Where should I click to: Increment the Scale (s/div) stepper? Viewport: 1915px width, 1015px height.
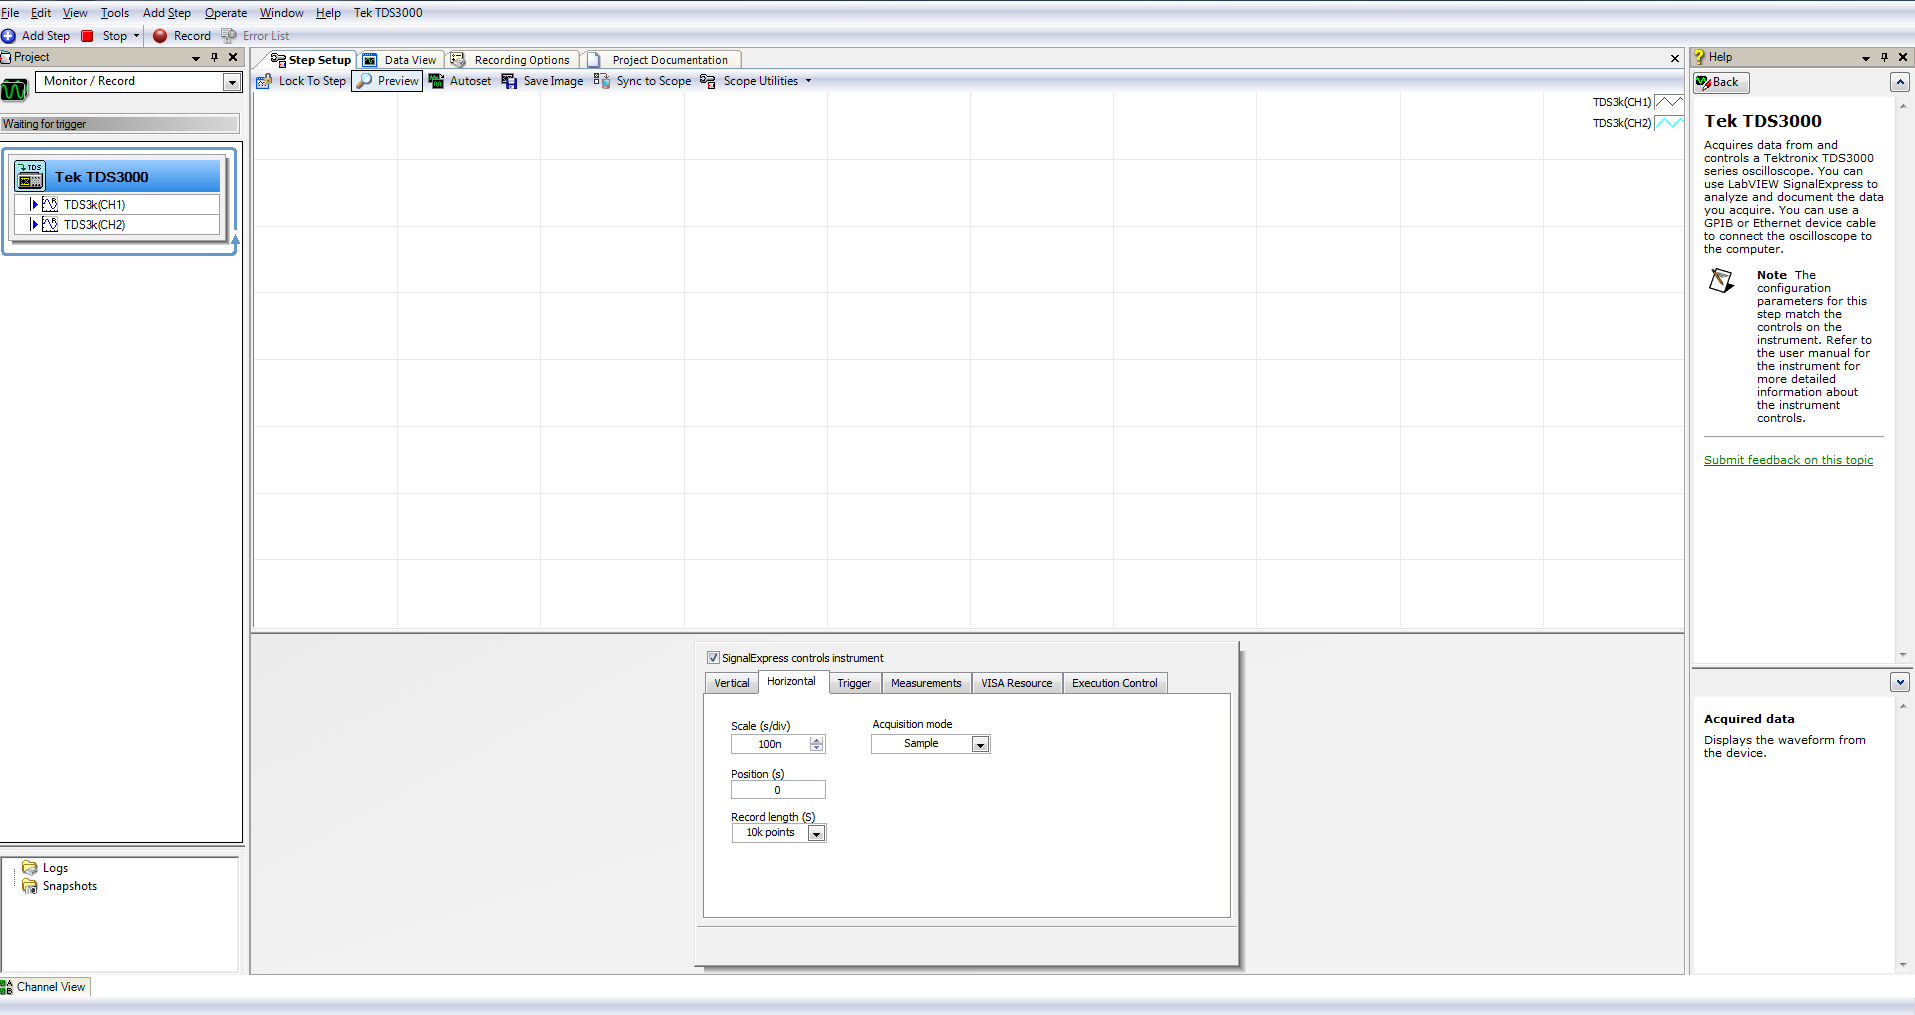(817, 740)
